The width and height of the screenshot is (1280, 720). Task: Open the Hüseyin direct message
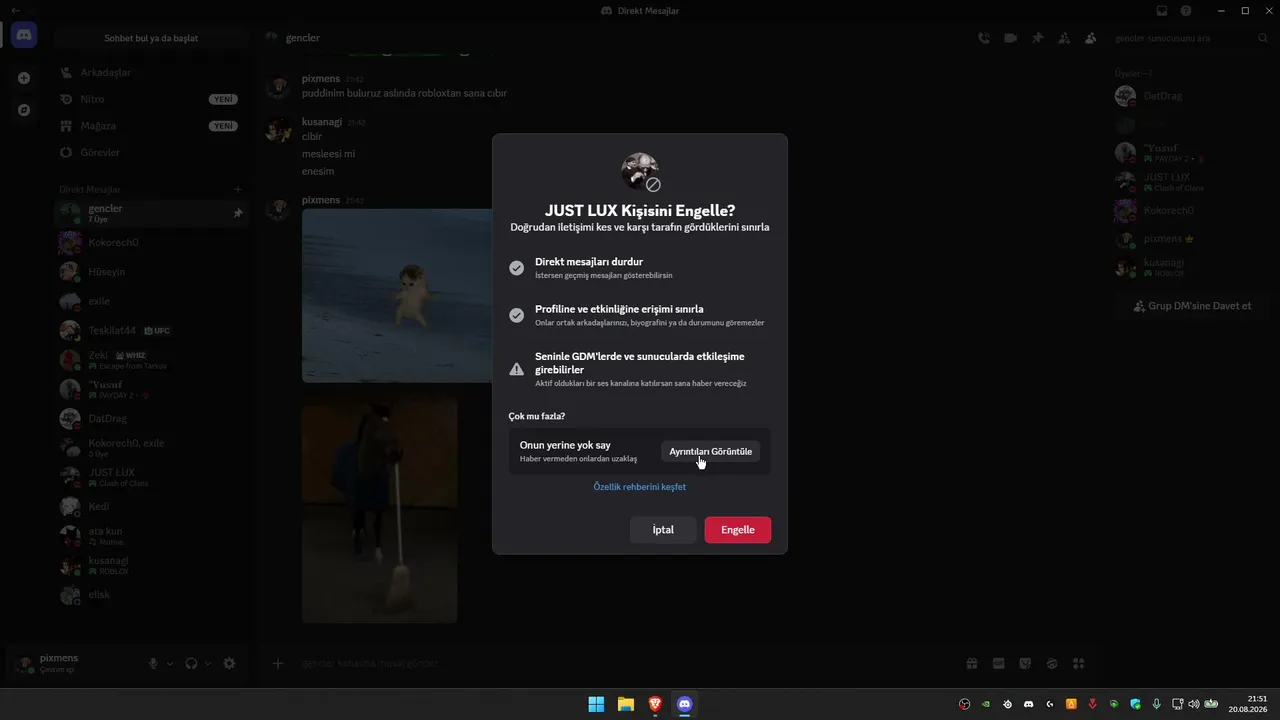click(x=151, y=272)
